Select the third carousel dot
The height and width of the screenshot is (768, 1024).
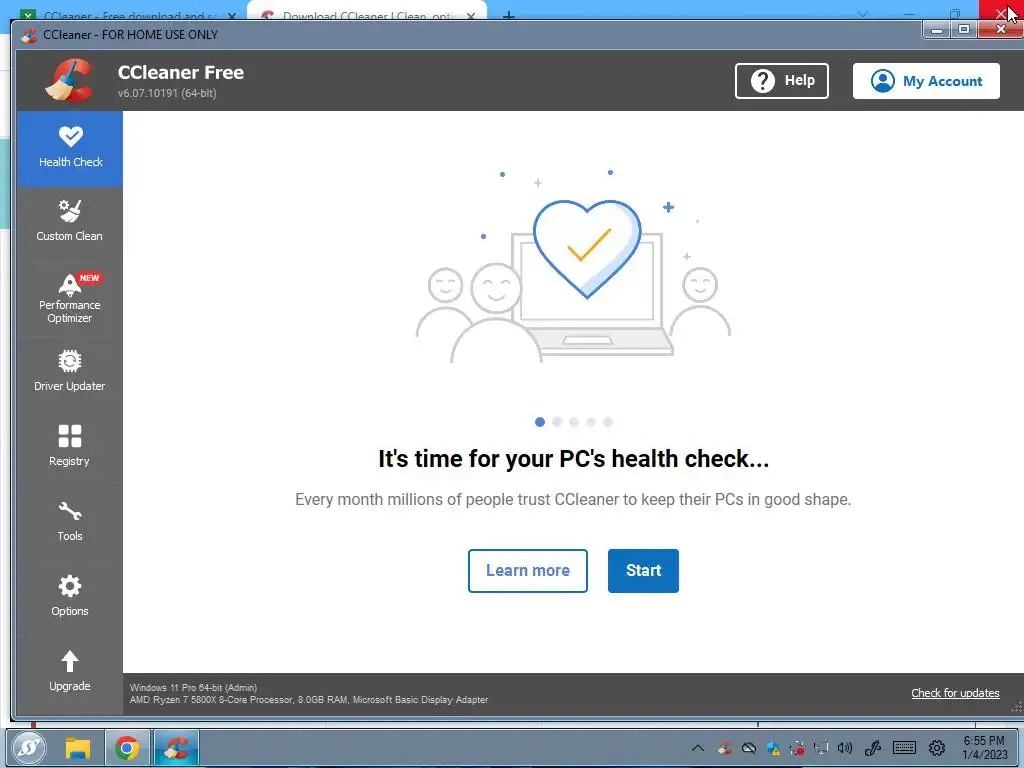click(x=574, y=422)
